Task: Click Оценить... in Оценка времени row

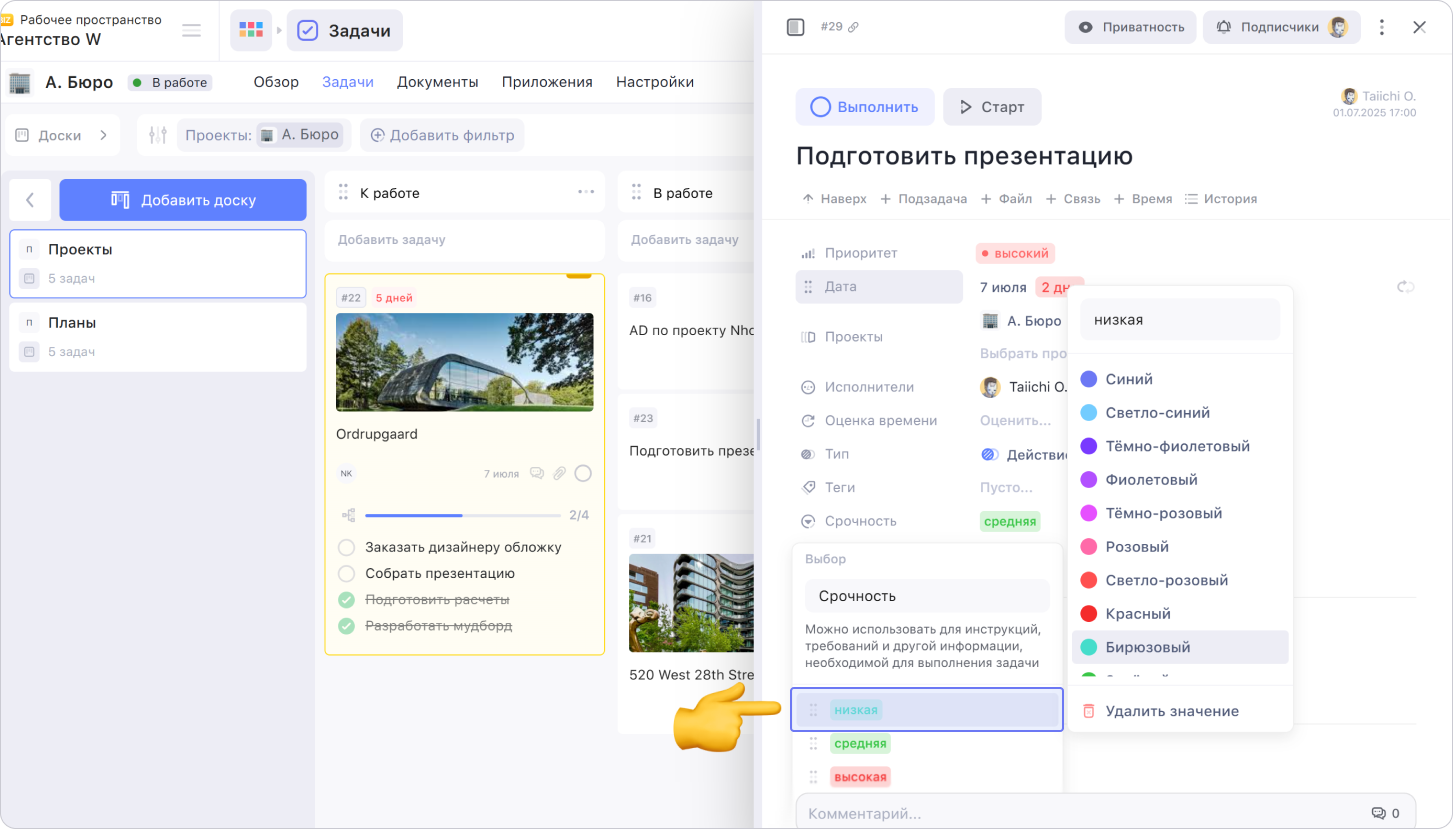Action: pyautogui.click(x=1015, y=421)
